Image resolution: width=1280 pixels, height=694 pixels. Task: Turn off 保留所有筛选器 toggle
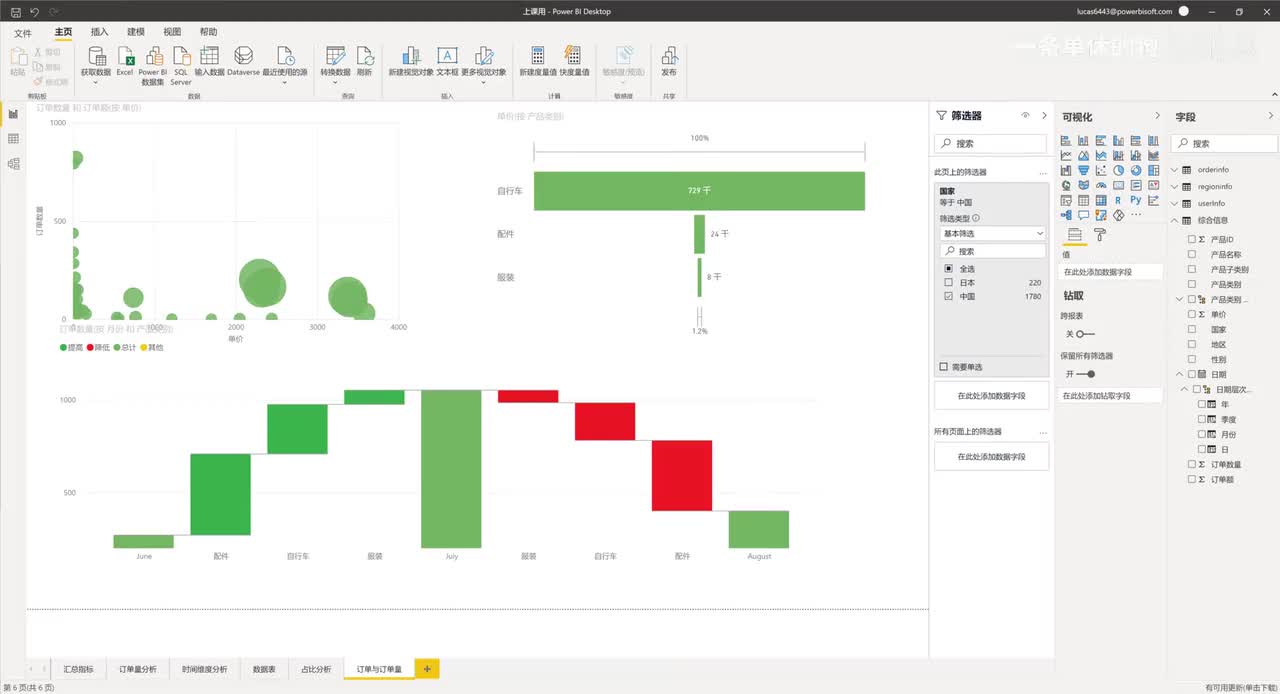pos(1086,374)
